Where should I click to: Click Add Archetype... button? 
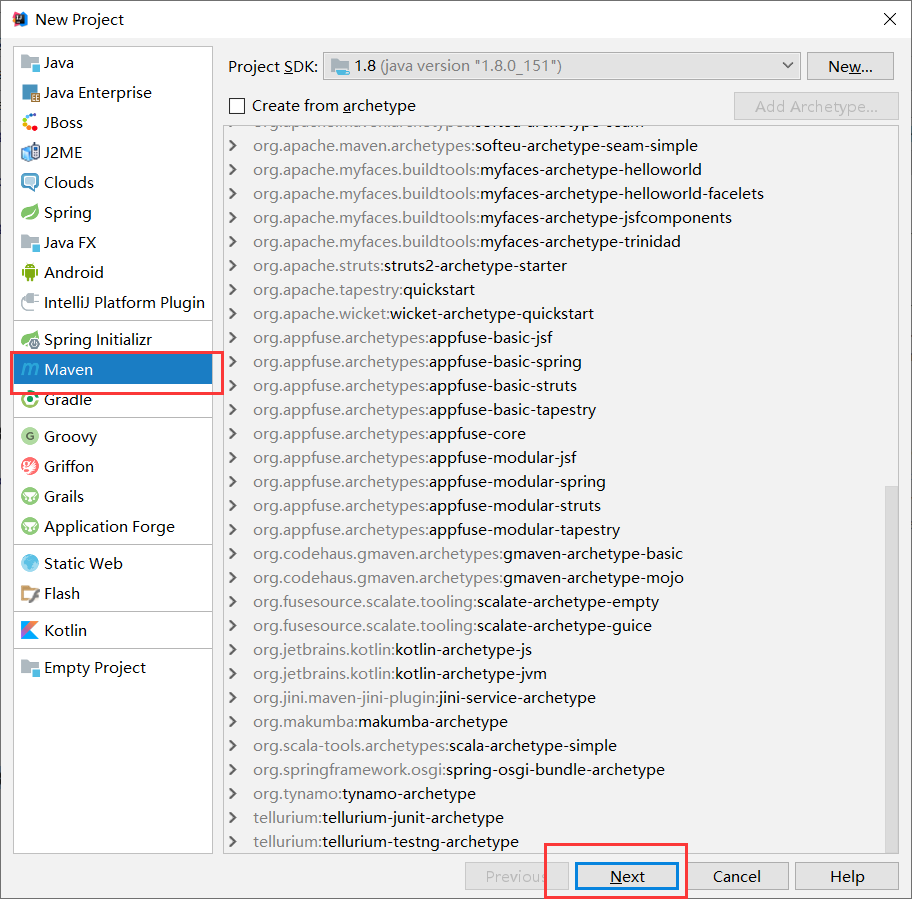pyautogui.click(x=816, y=106)
